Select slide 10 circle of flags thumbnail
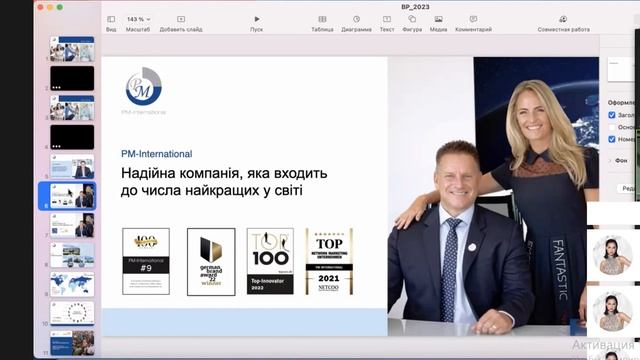 click(x=72, y=313)
